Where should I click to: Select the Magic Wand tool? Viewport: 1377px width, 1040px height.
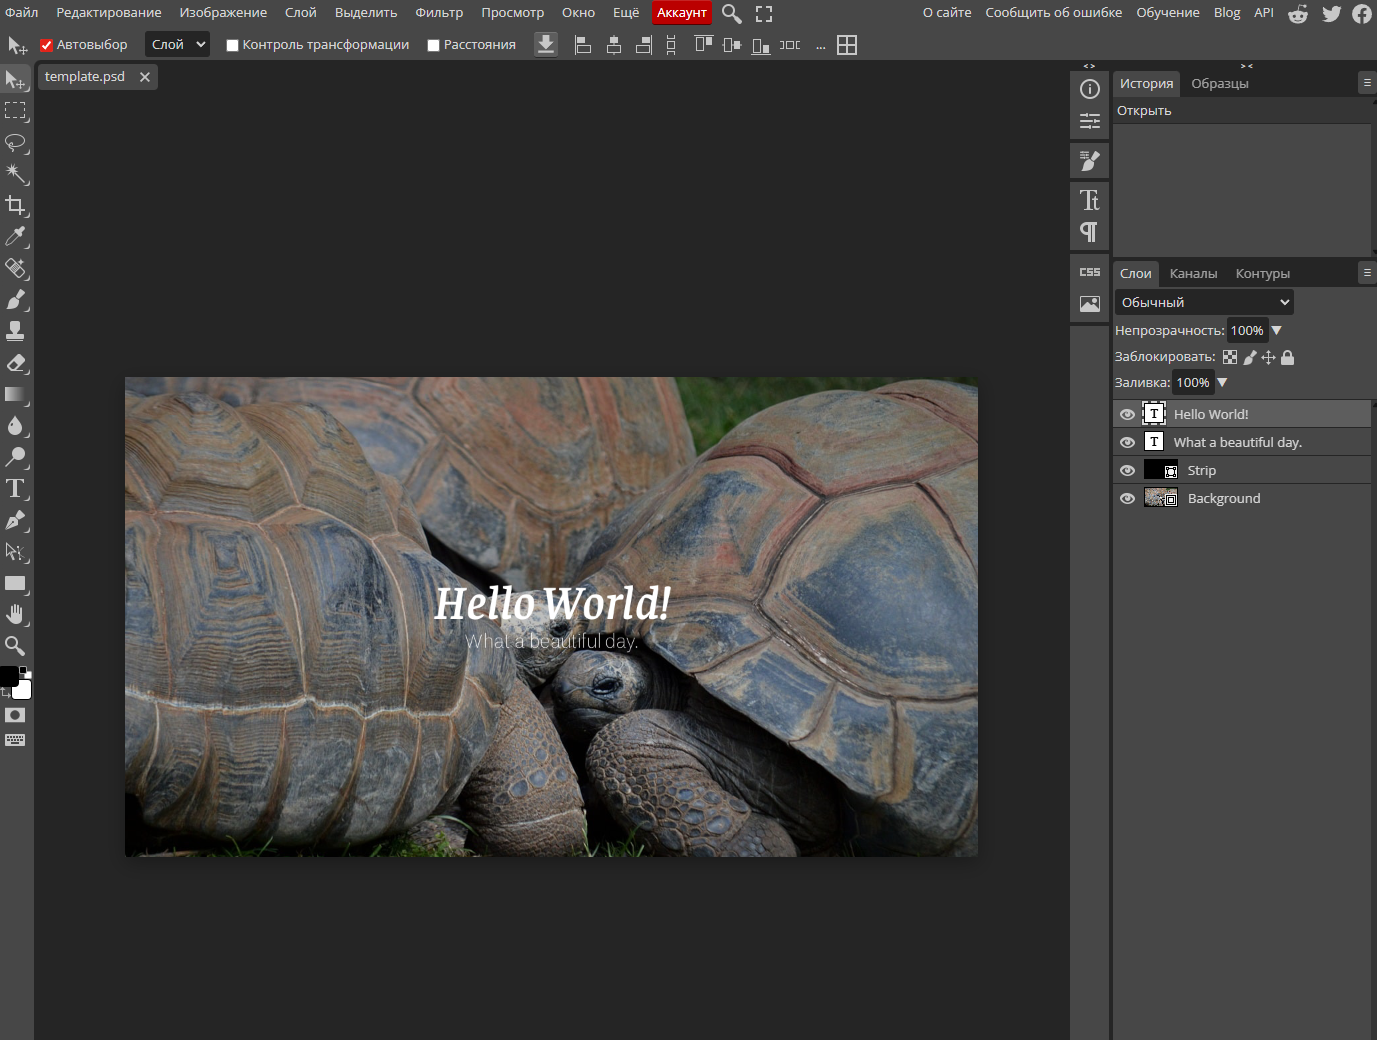(16, 173)
